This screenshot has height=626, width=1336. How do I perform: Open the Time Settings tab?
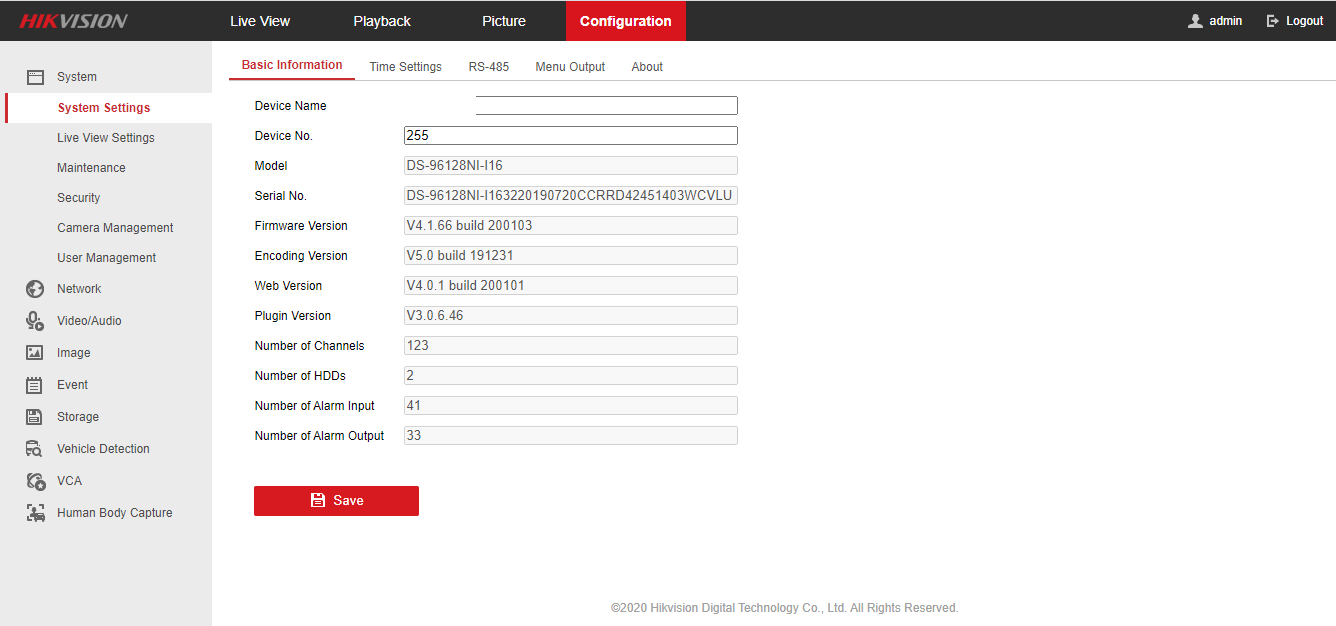pyautogui.click(x=405, y=67)
